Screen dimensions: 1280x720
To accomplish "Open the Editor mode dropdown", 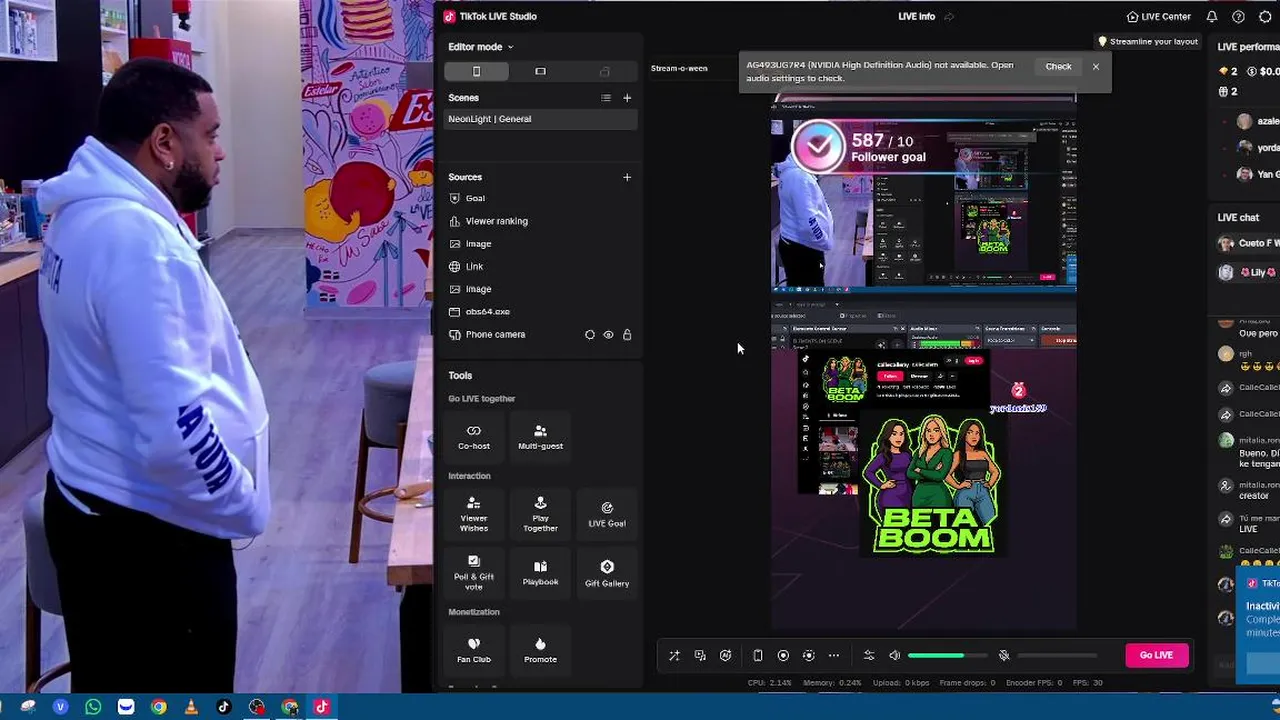I will [480, 47].
